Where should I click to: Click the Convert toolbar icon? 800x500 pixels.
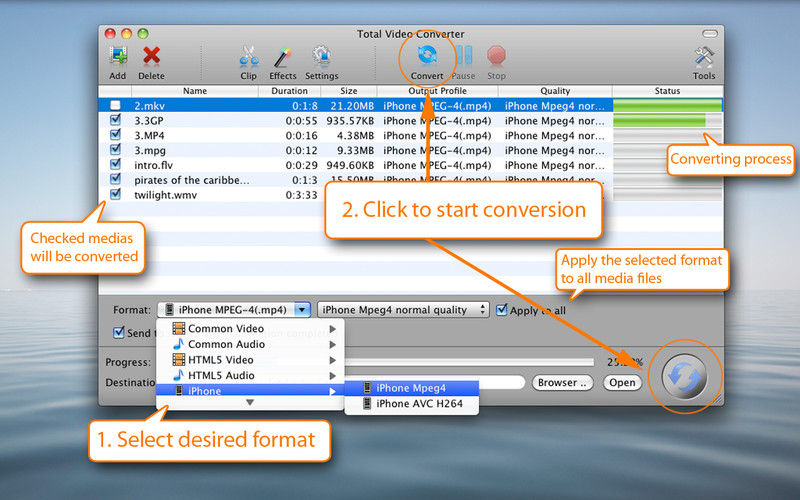[x=427, y=55]
